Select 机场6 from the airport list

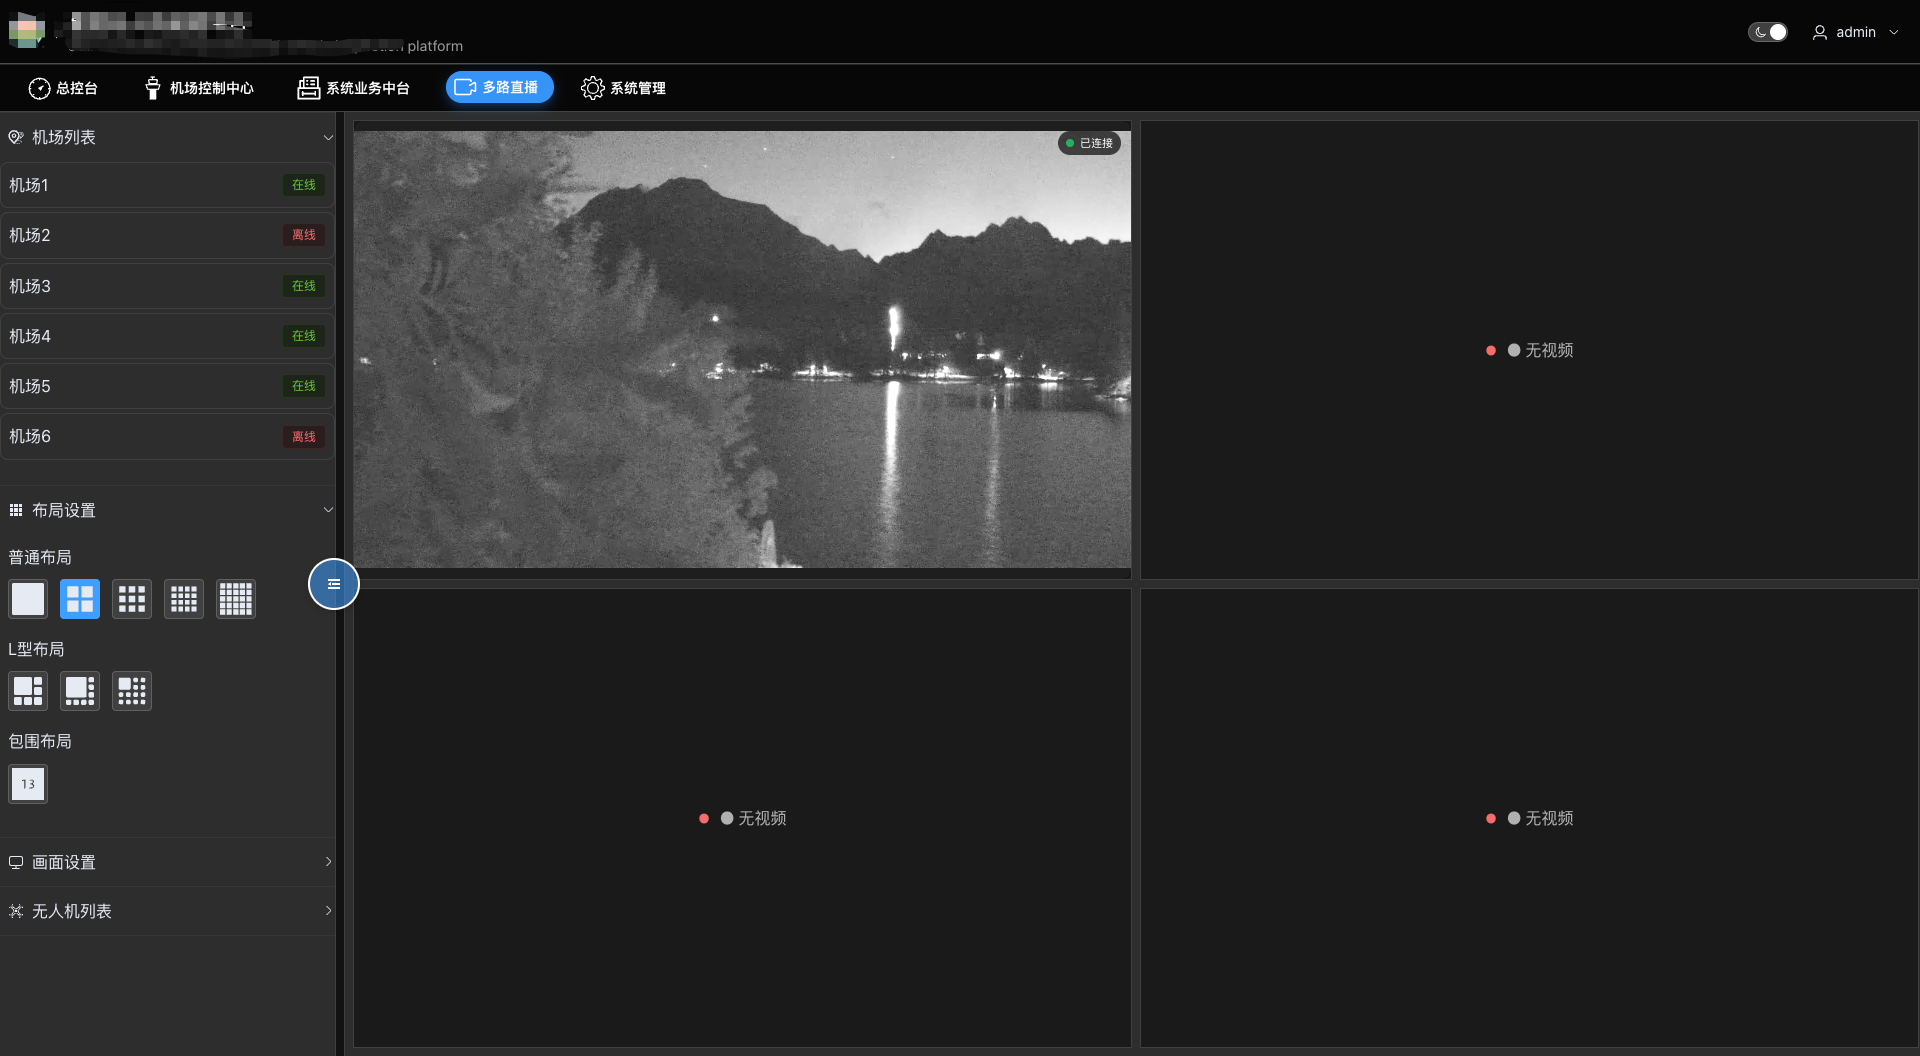point(167,436)
